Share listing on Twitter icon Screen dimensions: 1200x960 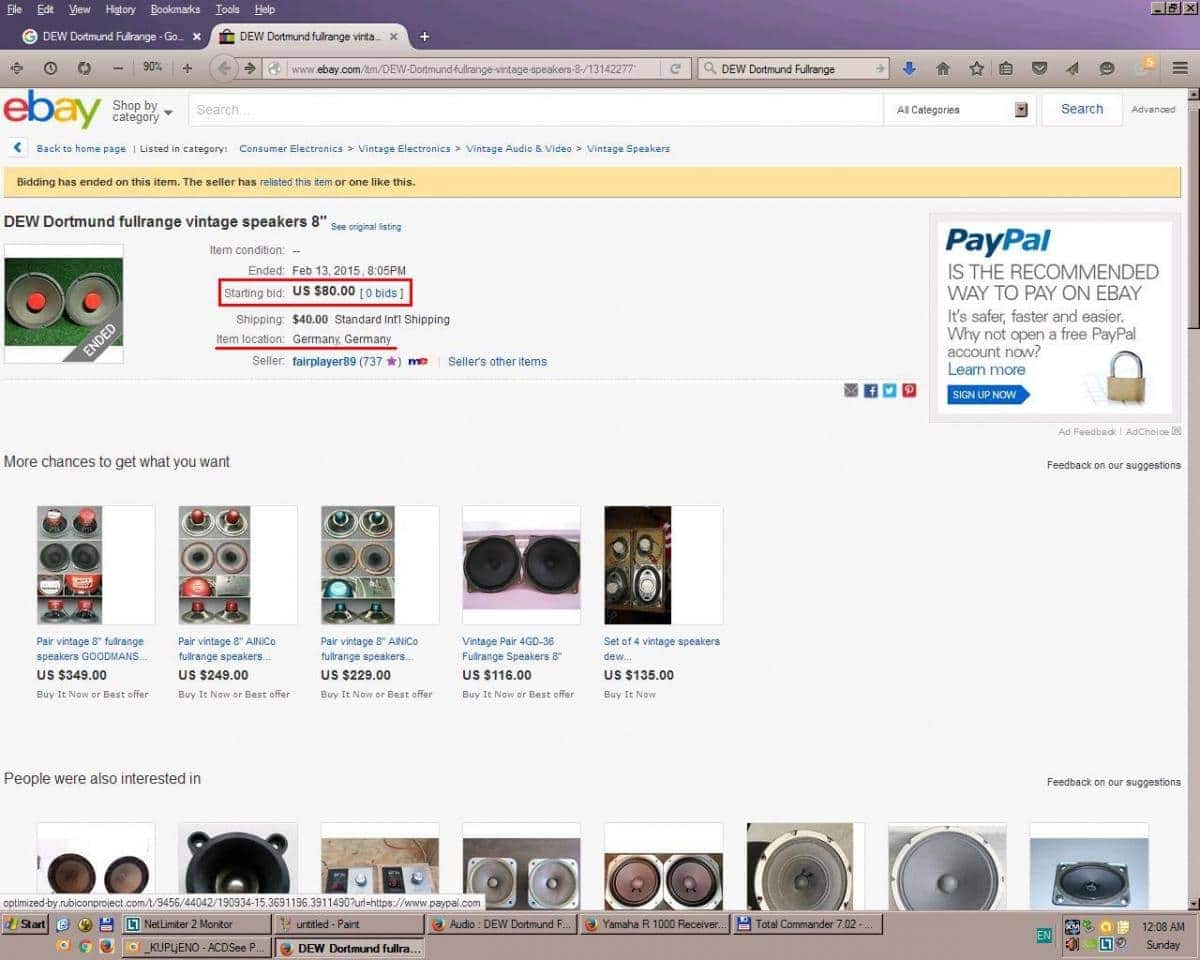890,390
